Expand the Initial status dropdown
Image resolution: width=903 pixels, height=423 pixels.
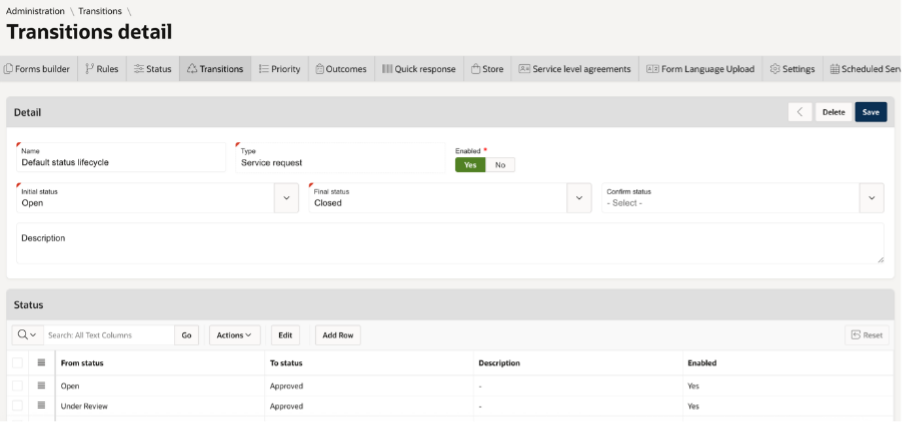tap(286, 198)
